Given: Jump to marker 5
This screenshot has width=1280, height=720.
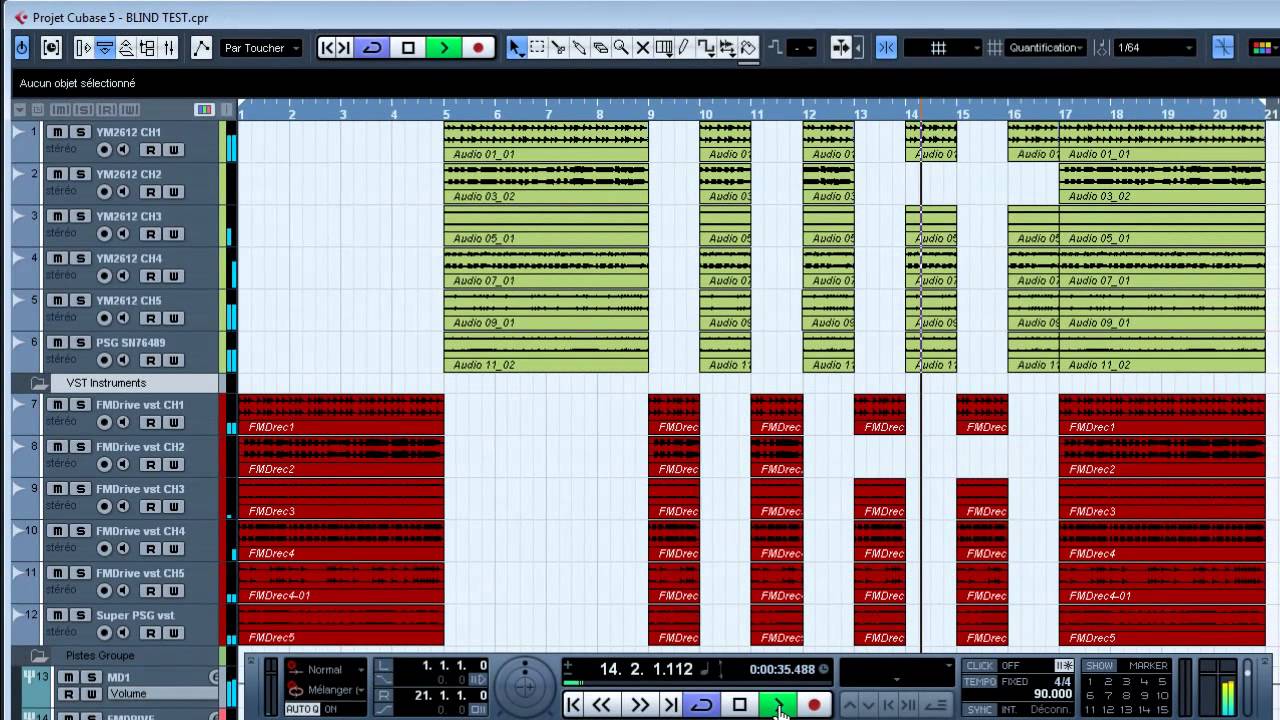Looking at the screenshot, I should click(x=1162, y=682).
